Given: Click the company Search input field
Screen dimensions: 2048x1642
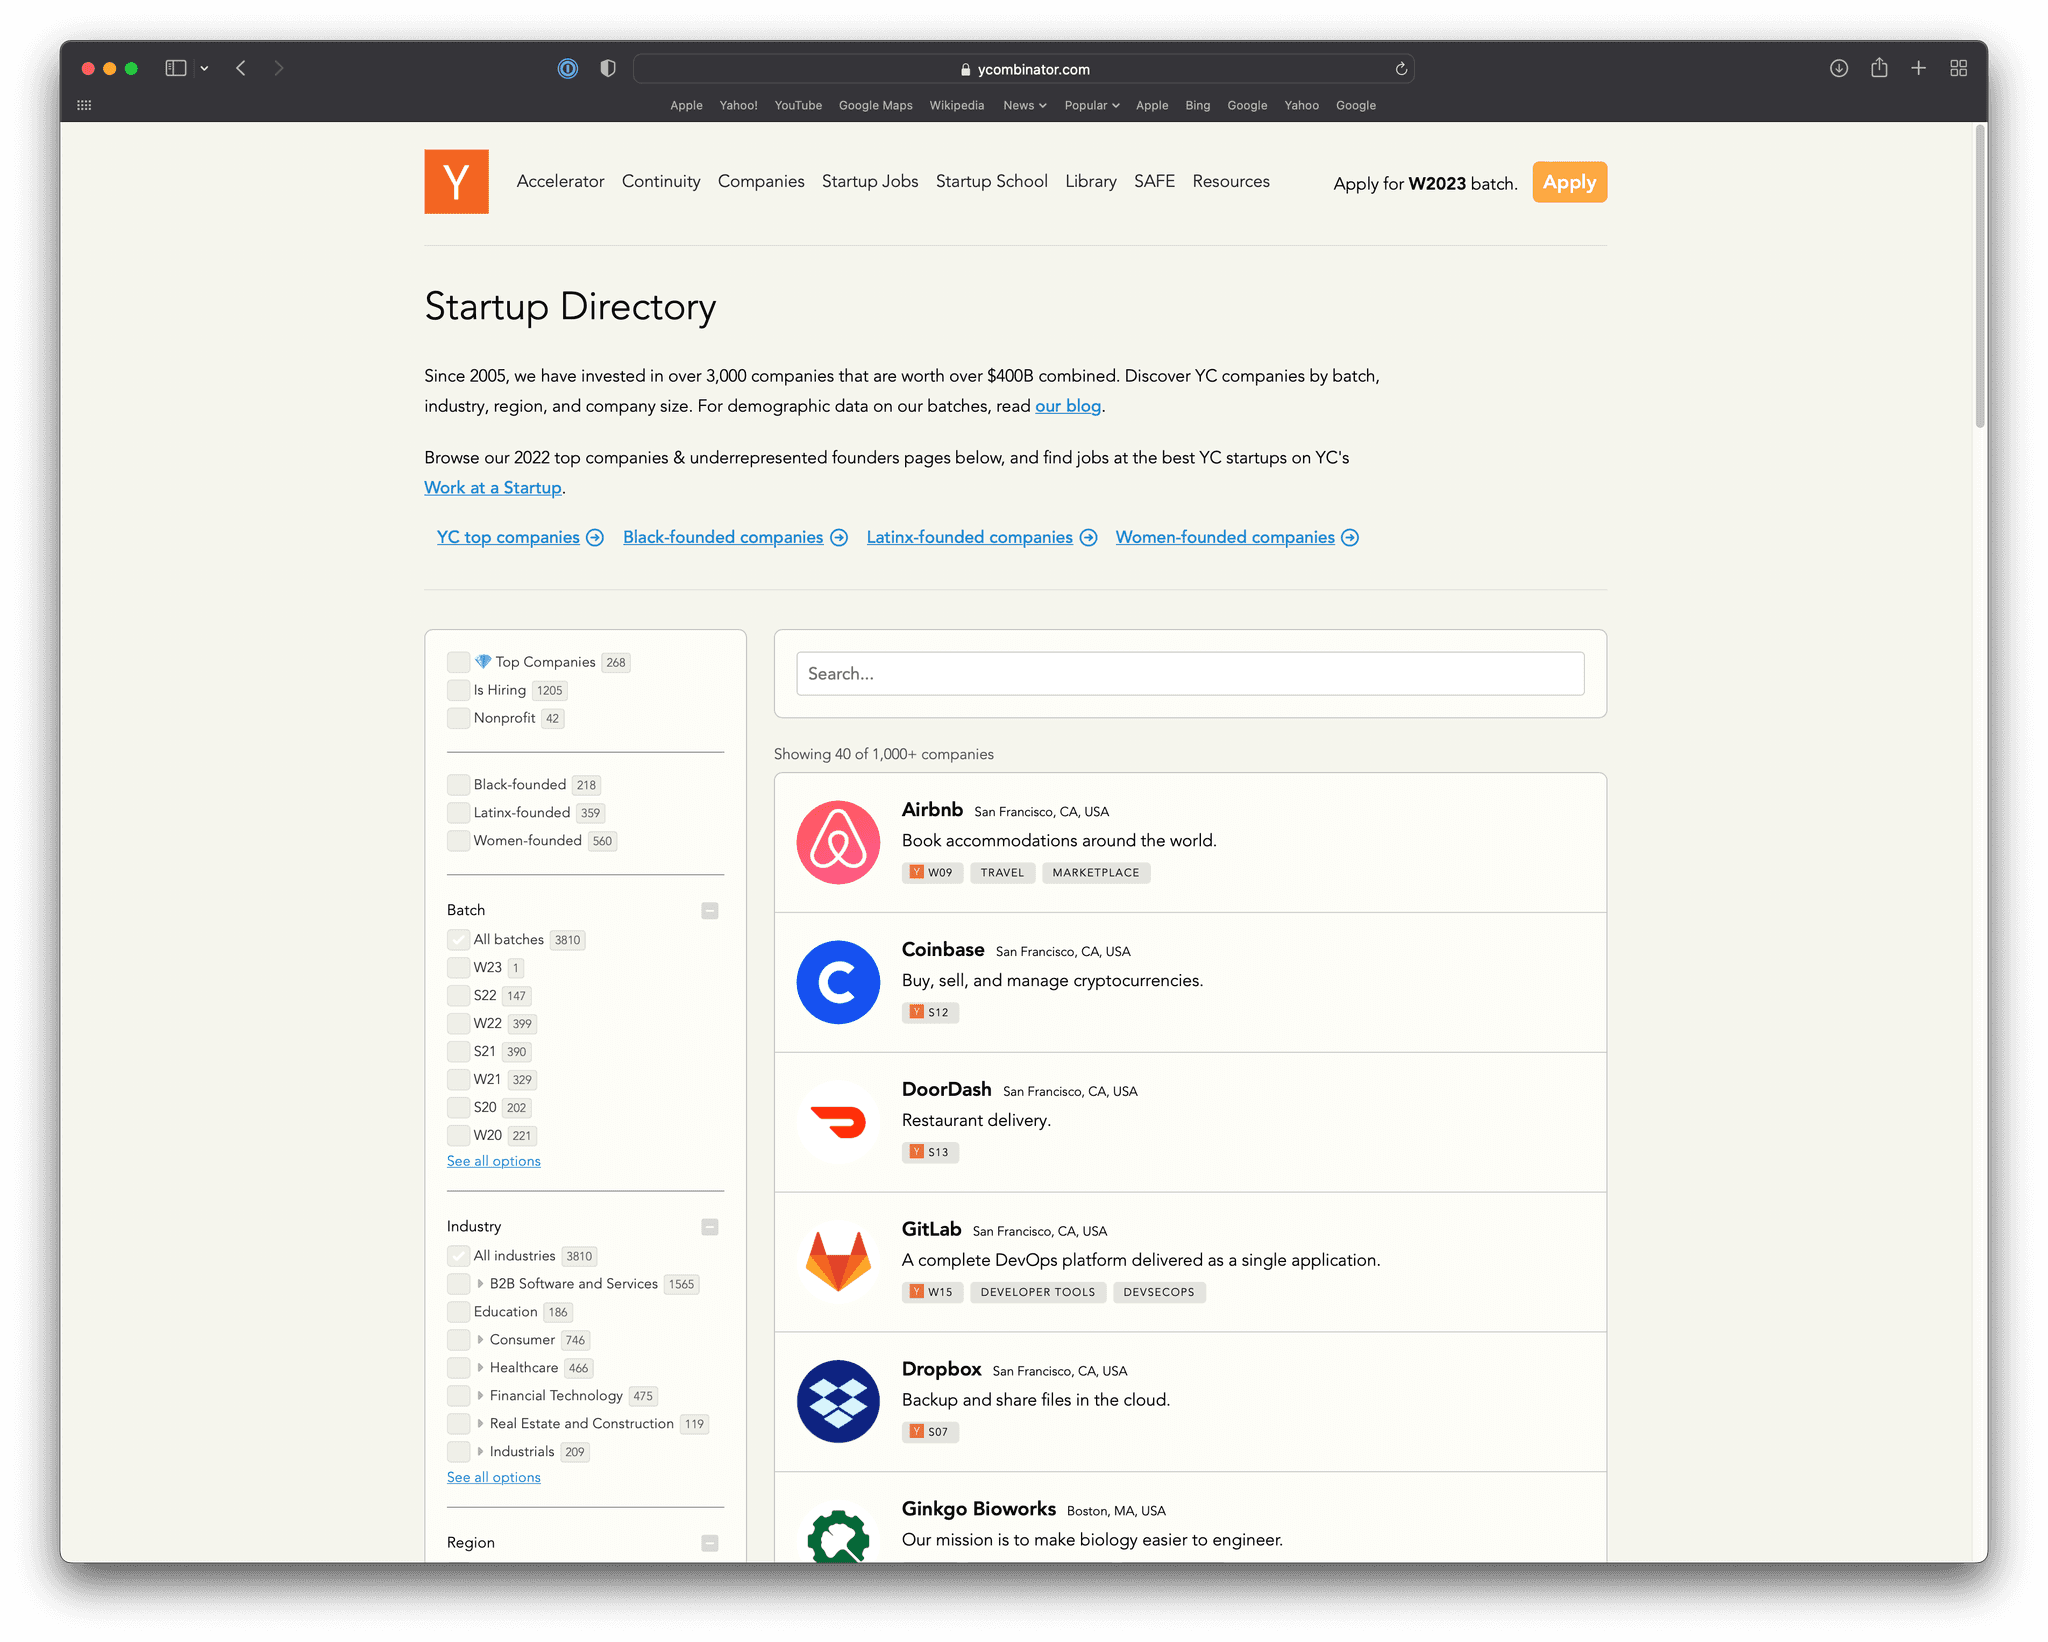Looking at the screenshot, I should (x=1189, y=674).
